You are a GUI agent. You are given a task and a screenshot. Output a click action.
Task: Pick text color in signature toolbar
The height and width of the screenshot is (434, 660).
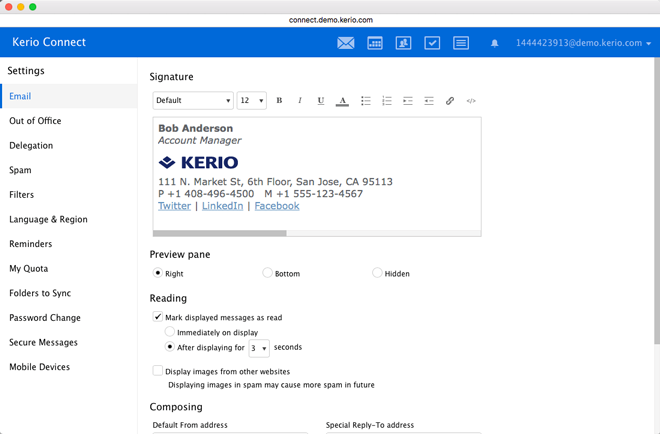[342, 101]
